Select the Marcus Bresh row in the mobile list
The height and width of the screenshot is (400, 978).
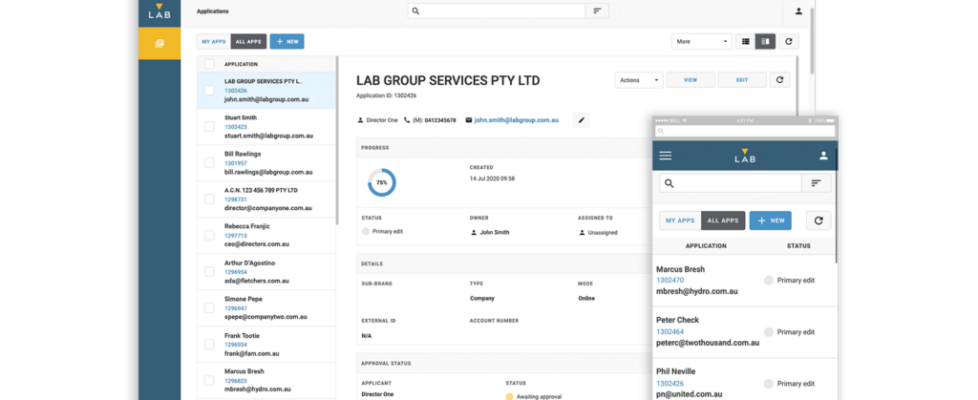(x=745, y=280)
